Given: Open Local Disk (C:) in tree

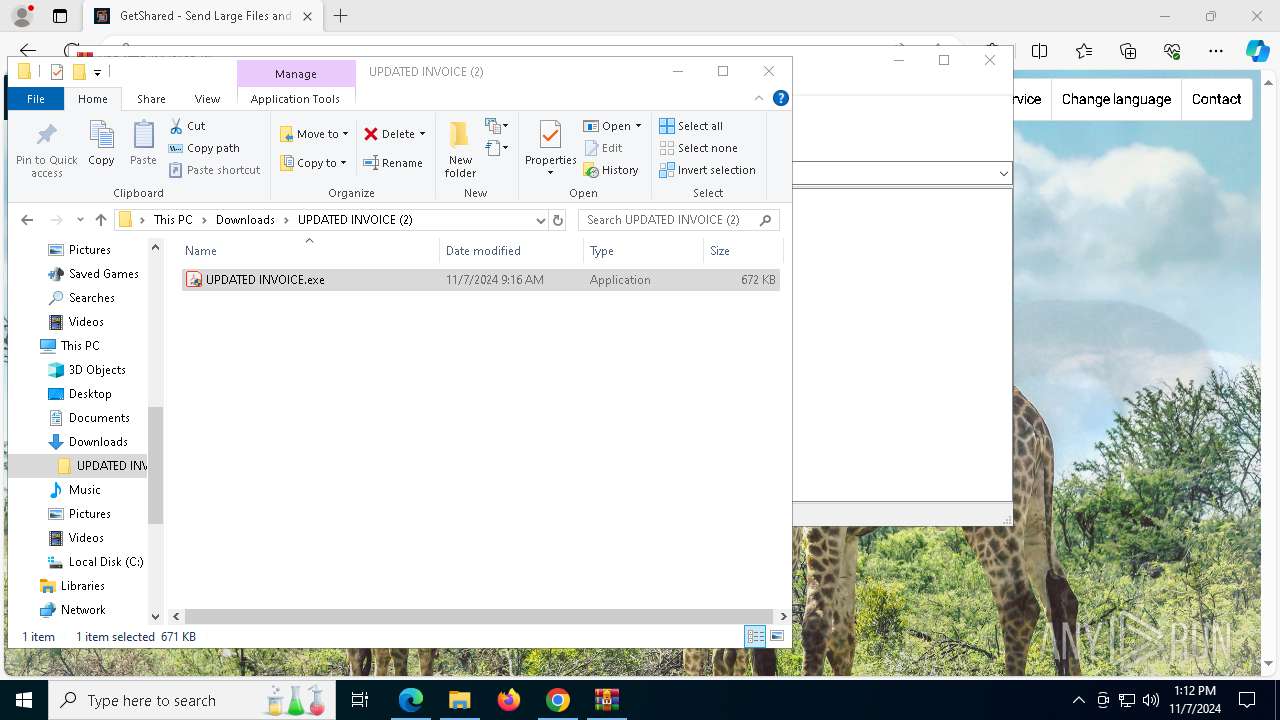Looking at the screenshot, I should (x=106, y=562).
